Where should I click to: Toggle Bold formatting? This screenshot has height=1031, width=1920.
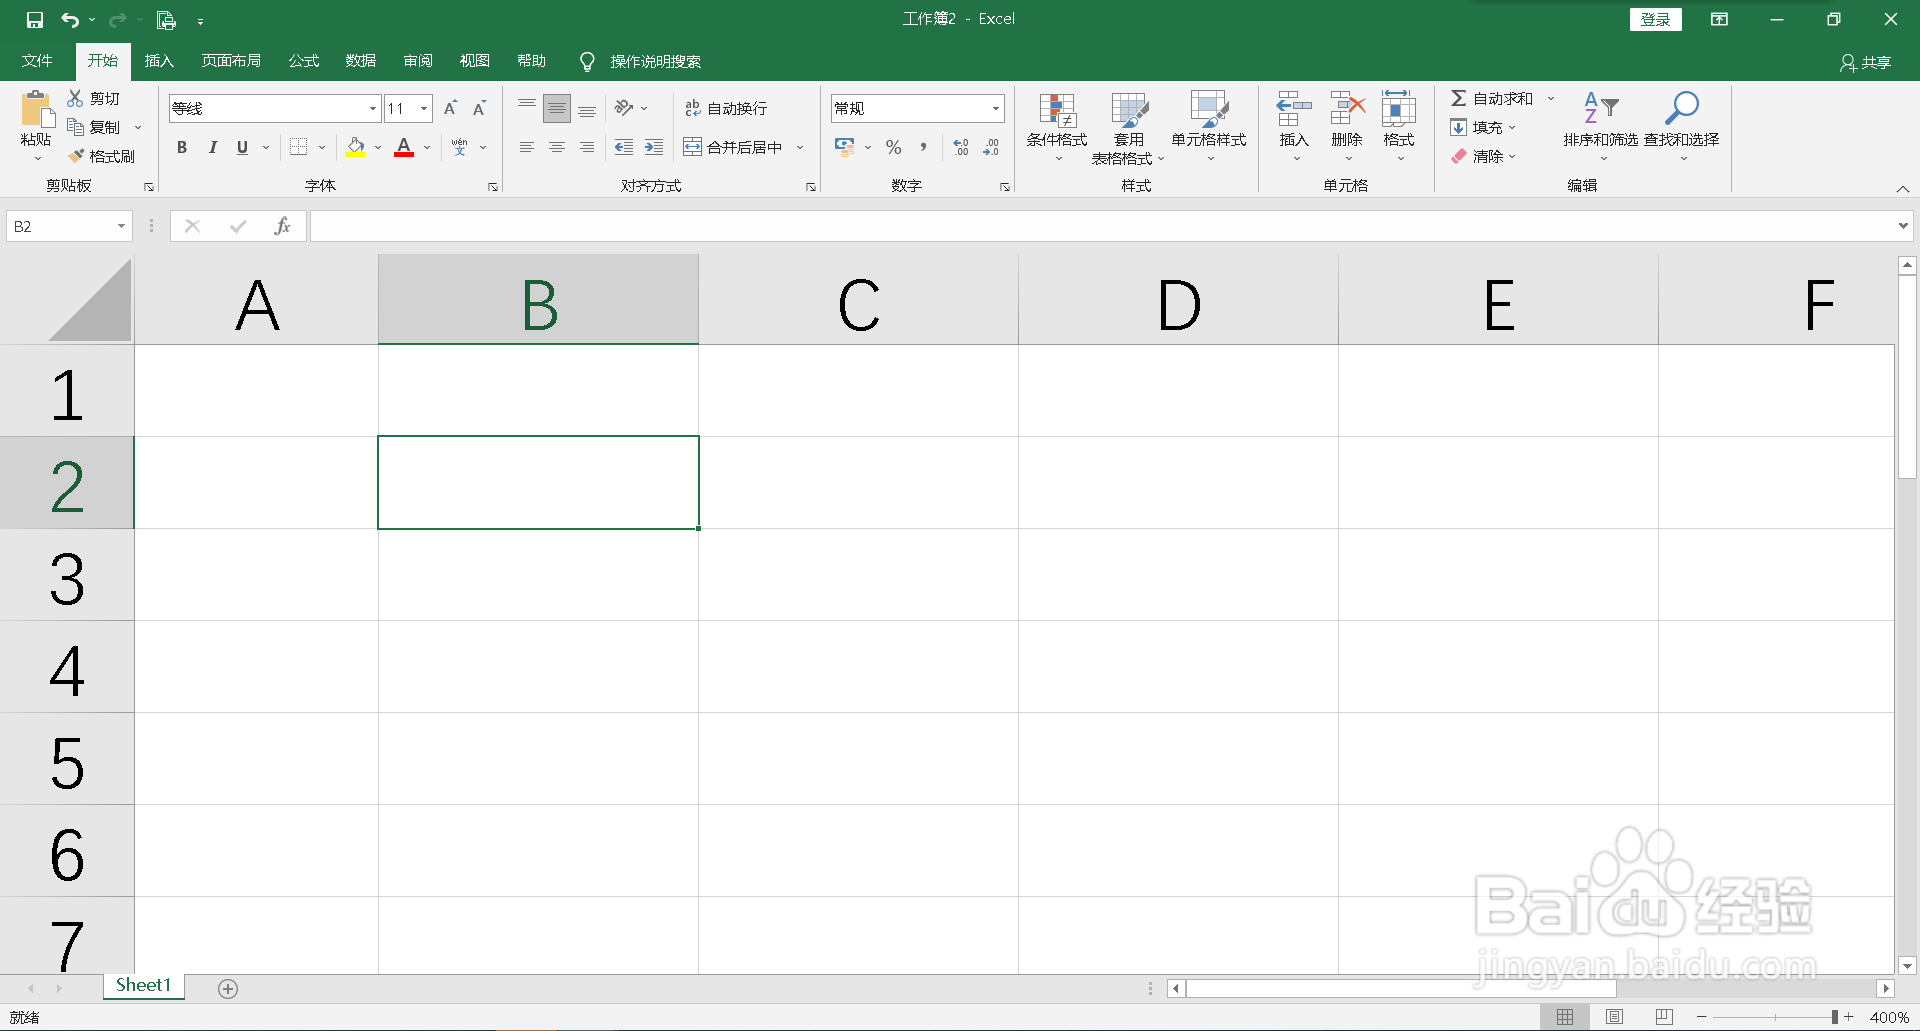[182, 147]
